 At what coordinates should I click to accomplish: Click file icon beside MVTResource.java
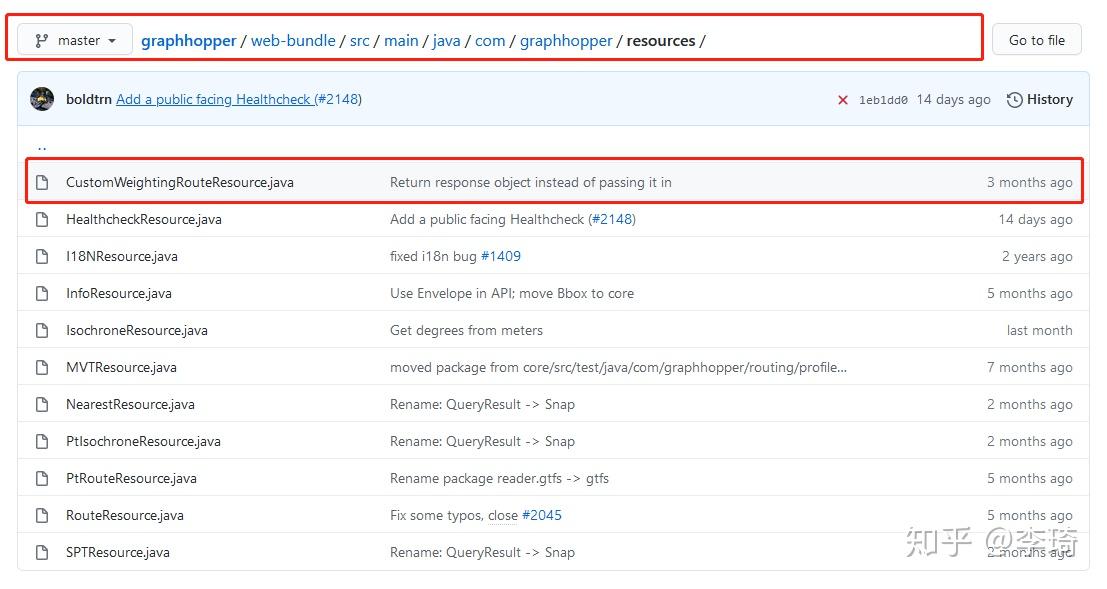[x=42, y=368]
